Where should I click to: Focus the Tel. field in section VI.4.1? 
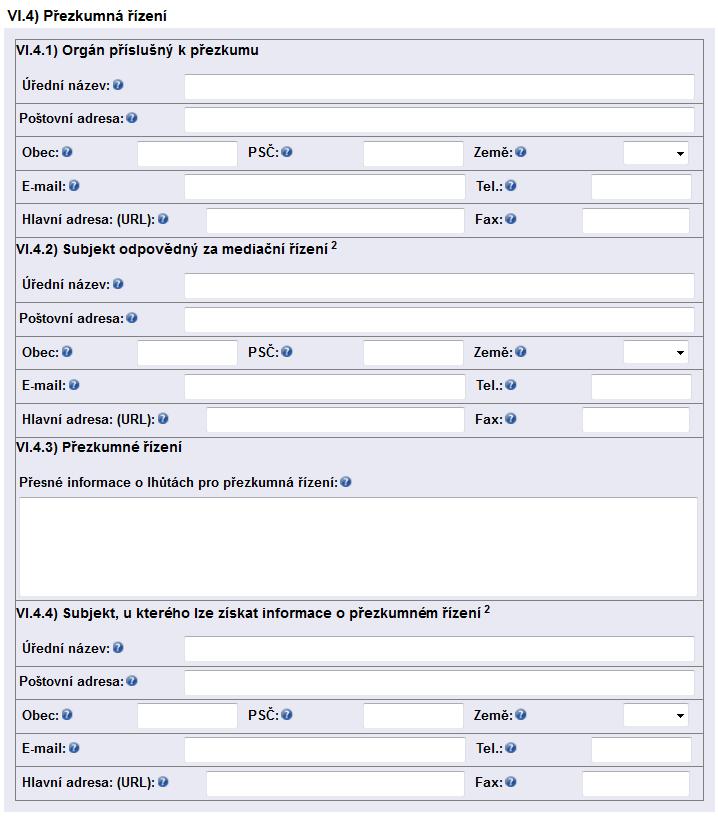point(641,187)
